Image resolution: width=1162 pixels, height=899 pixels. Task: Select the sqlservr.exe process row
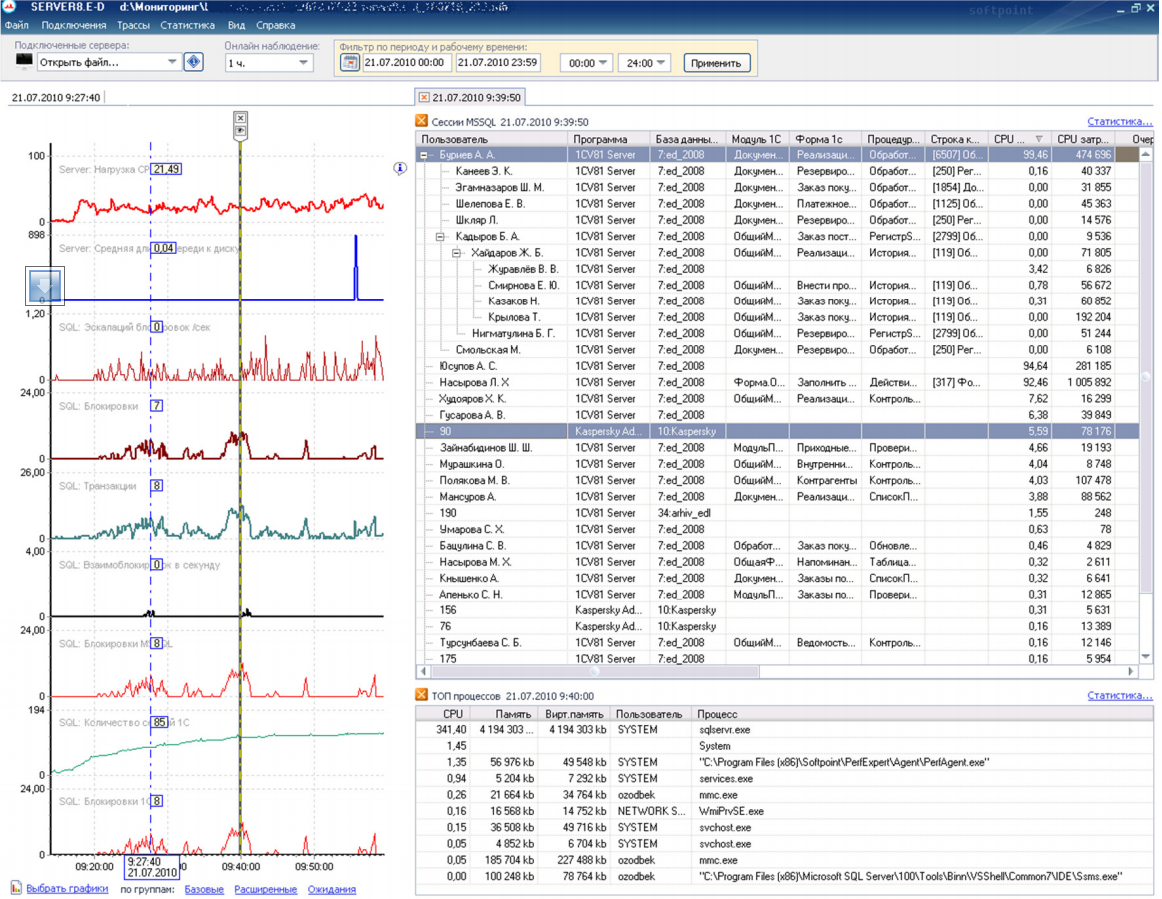pyautogui.click(x=784, y=730)
